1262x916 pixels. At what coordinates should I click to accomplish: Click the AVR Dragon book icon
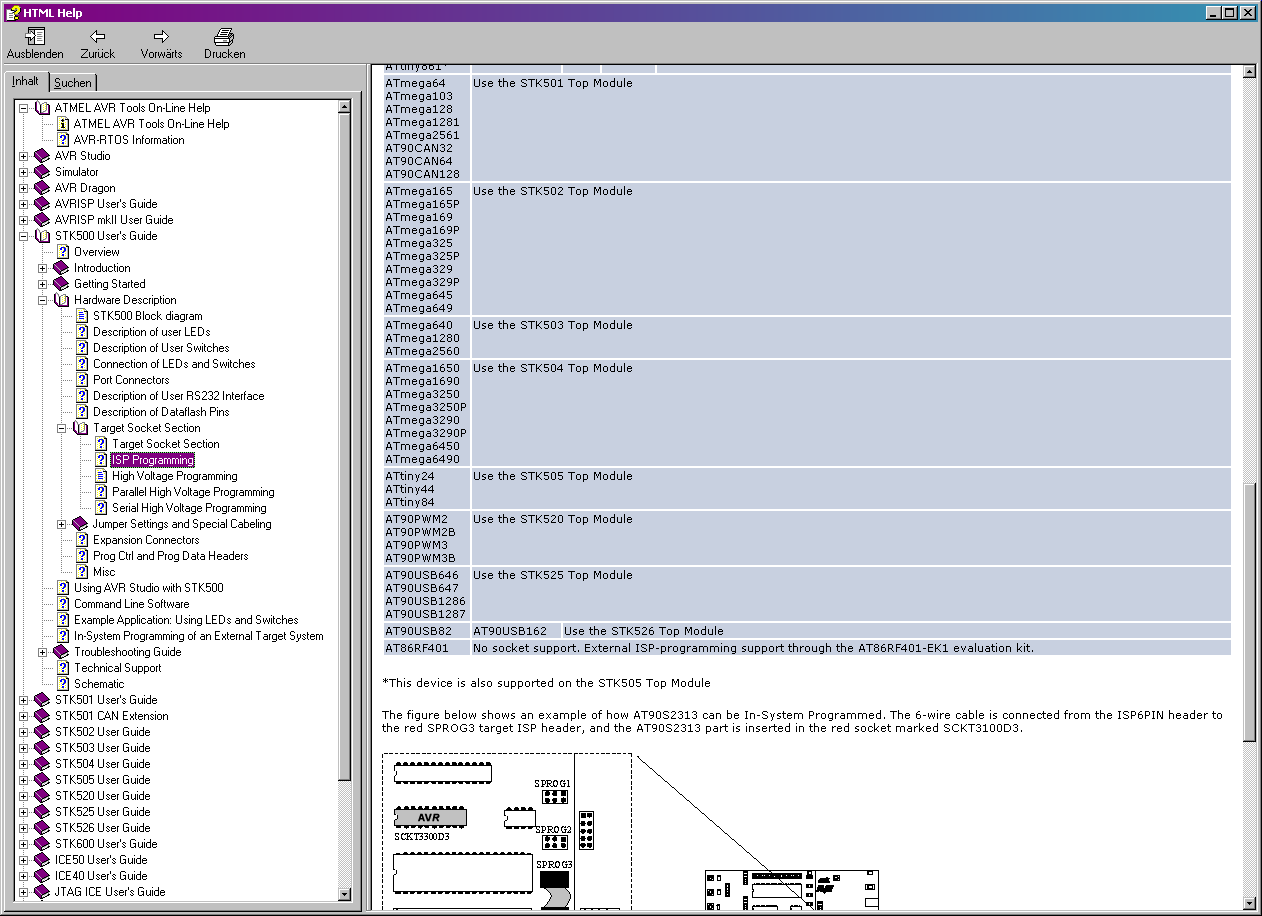coord(42,188)
